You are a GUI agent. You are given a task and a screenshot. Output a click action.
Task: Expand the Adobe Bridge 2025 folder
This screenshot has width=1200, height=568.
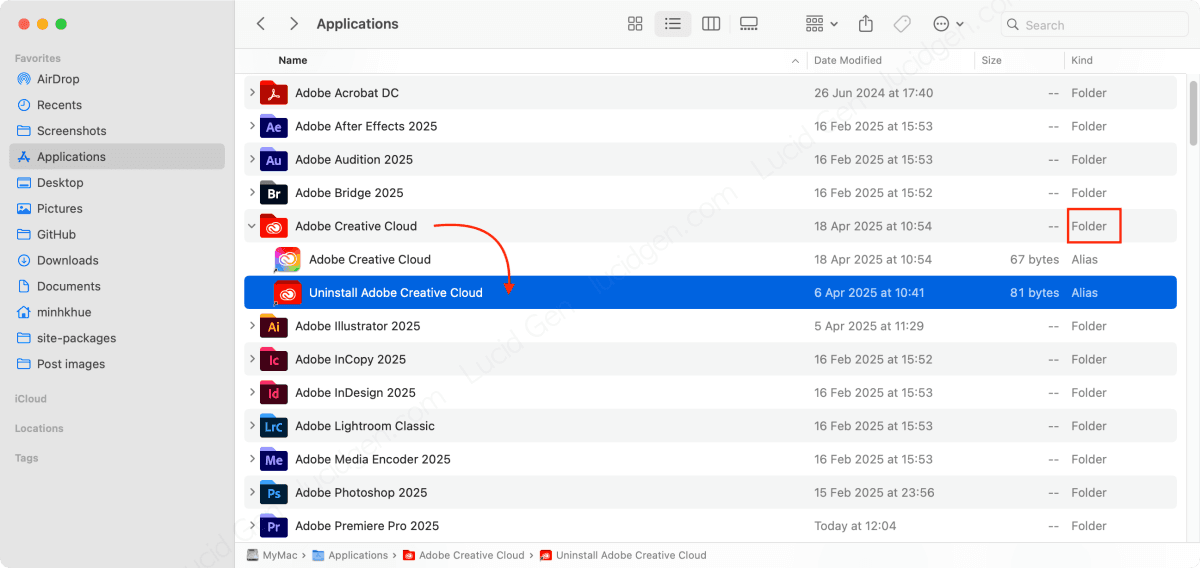(x=252, y=193)
